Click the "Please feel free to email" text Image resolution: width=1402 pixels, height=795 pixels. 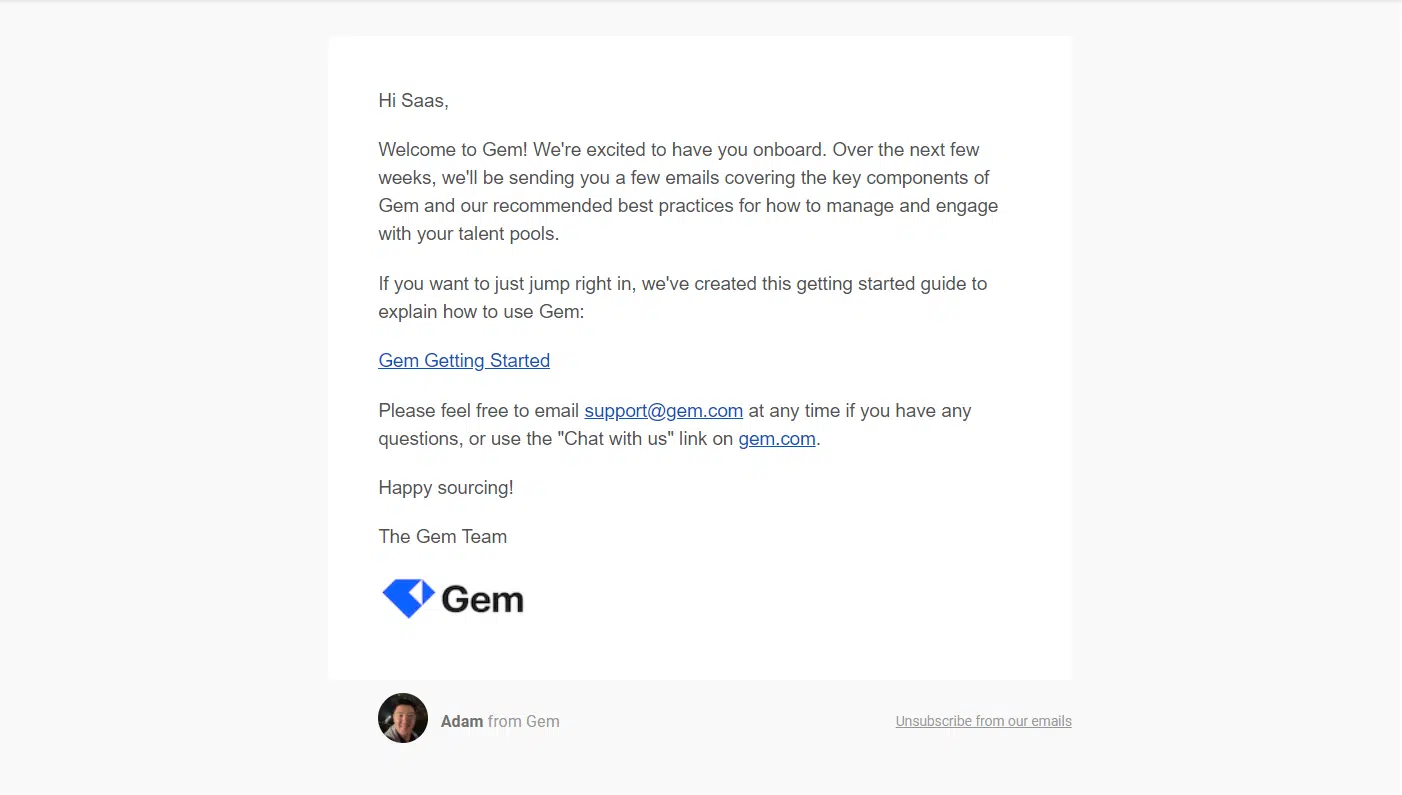(x=478, y=411)
